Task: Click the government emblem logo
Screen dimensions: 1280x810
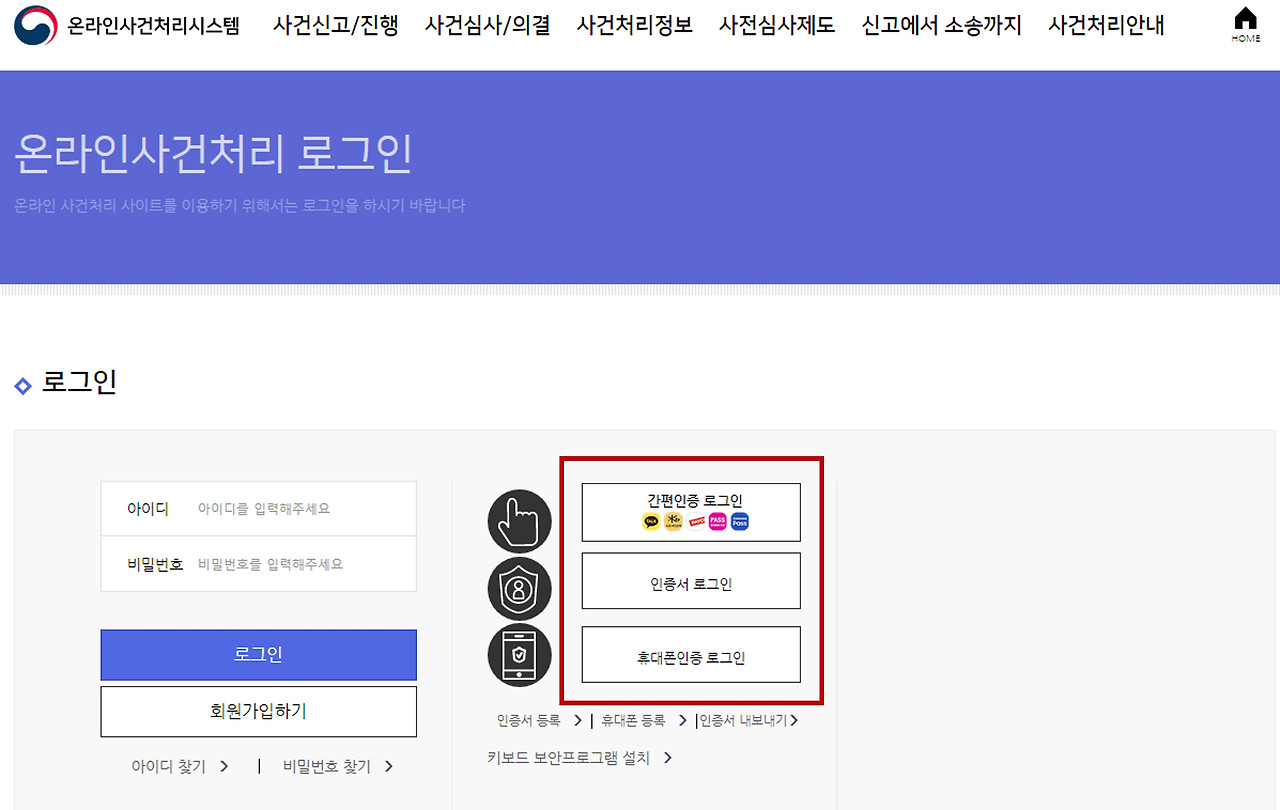Action: click(38, 24)
